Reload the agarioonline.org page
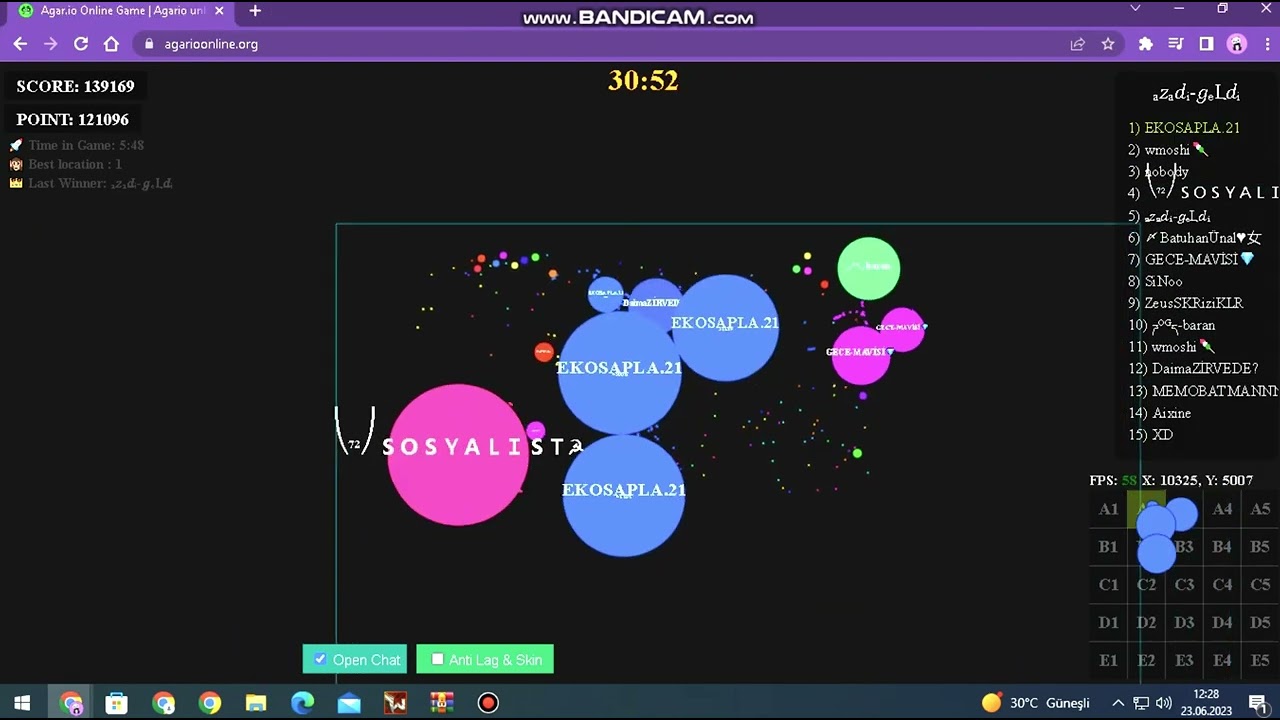 click(81, 44)
